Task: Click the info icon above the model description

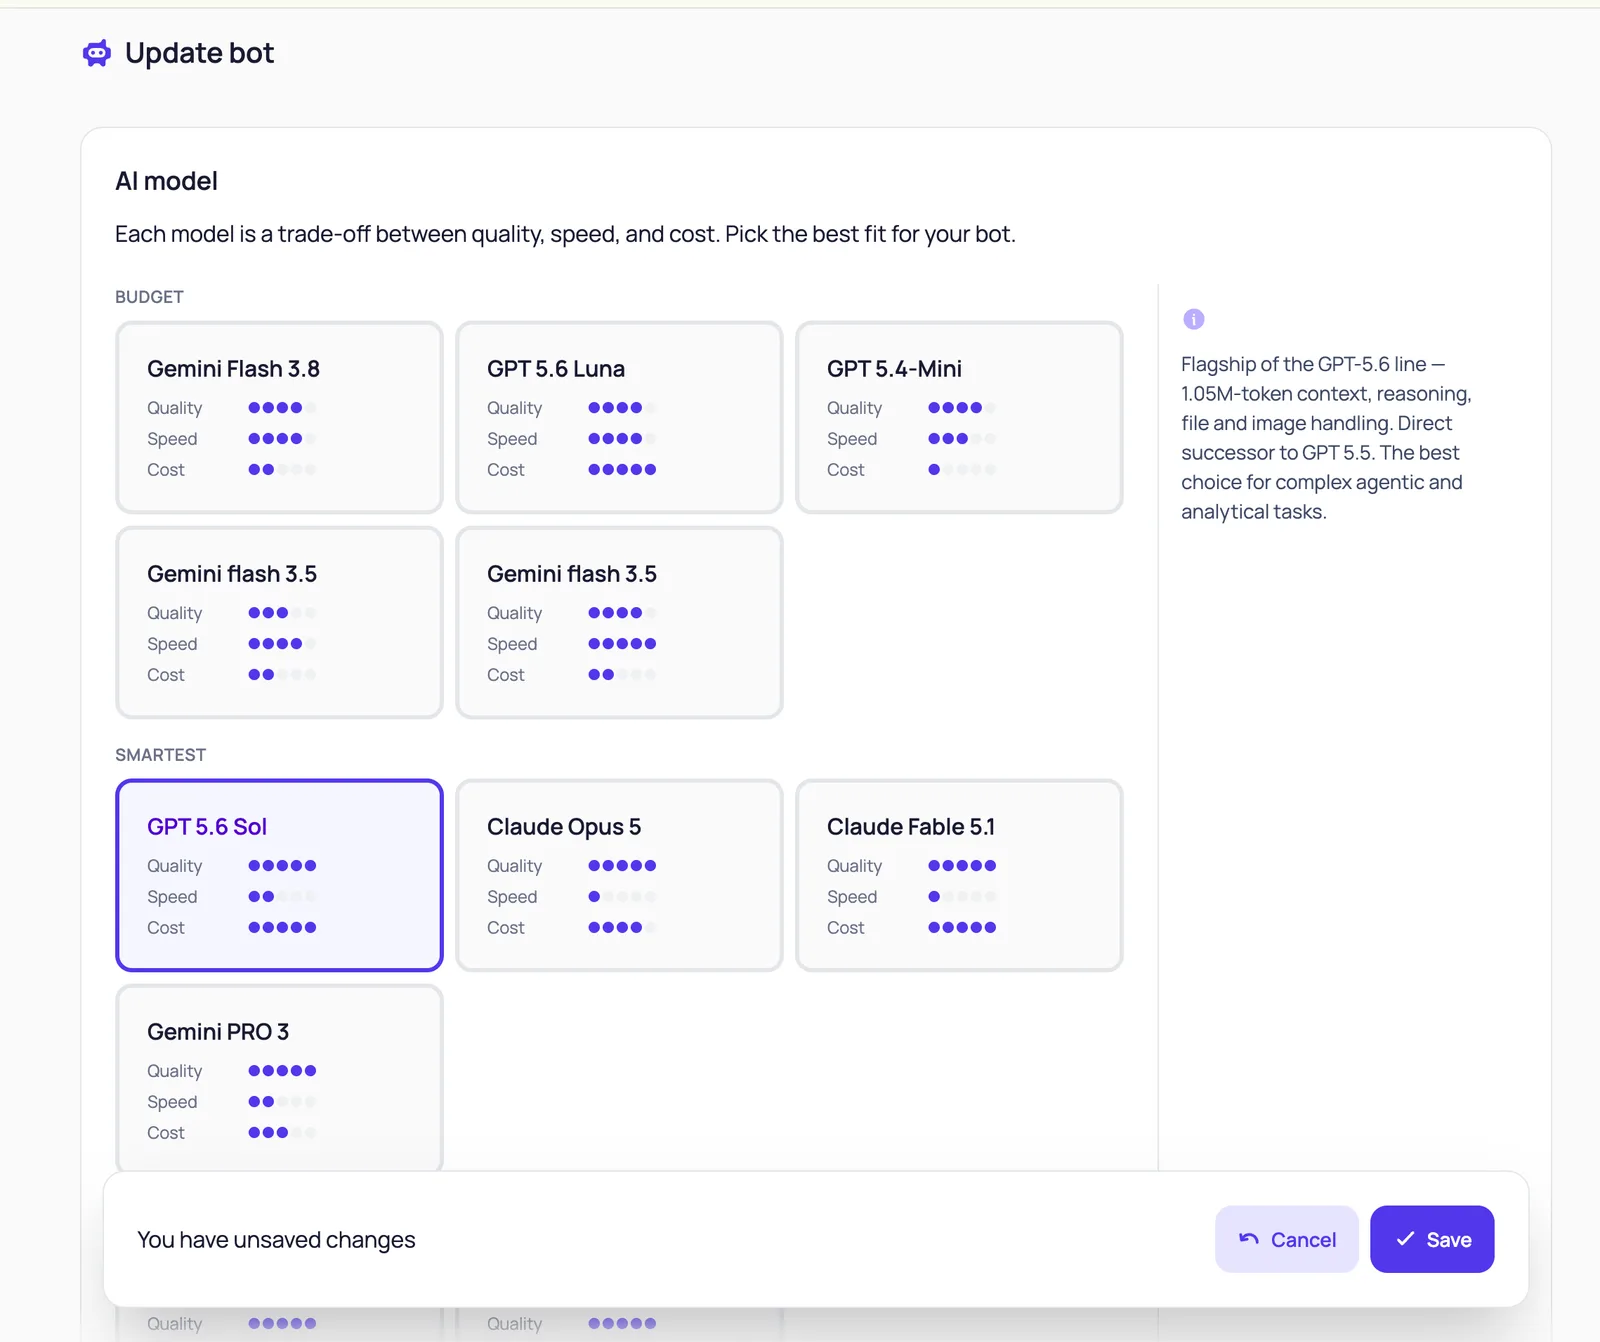Action: pyautogui.click(x=1193, y=319)
